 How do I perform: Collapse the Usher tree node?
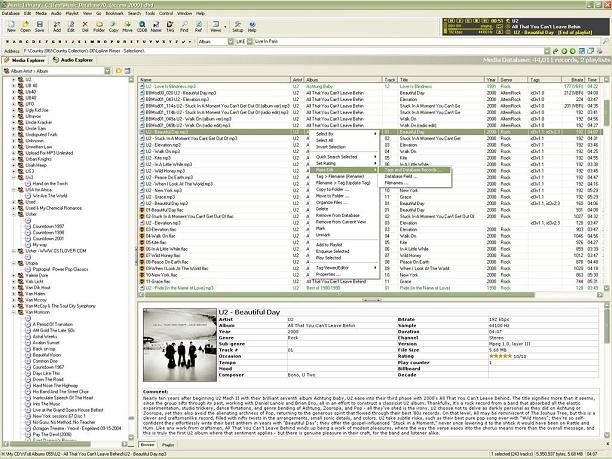14,214
